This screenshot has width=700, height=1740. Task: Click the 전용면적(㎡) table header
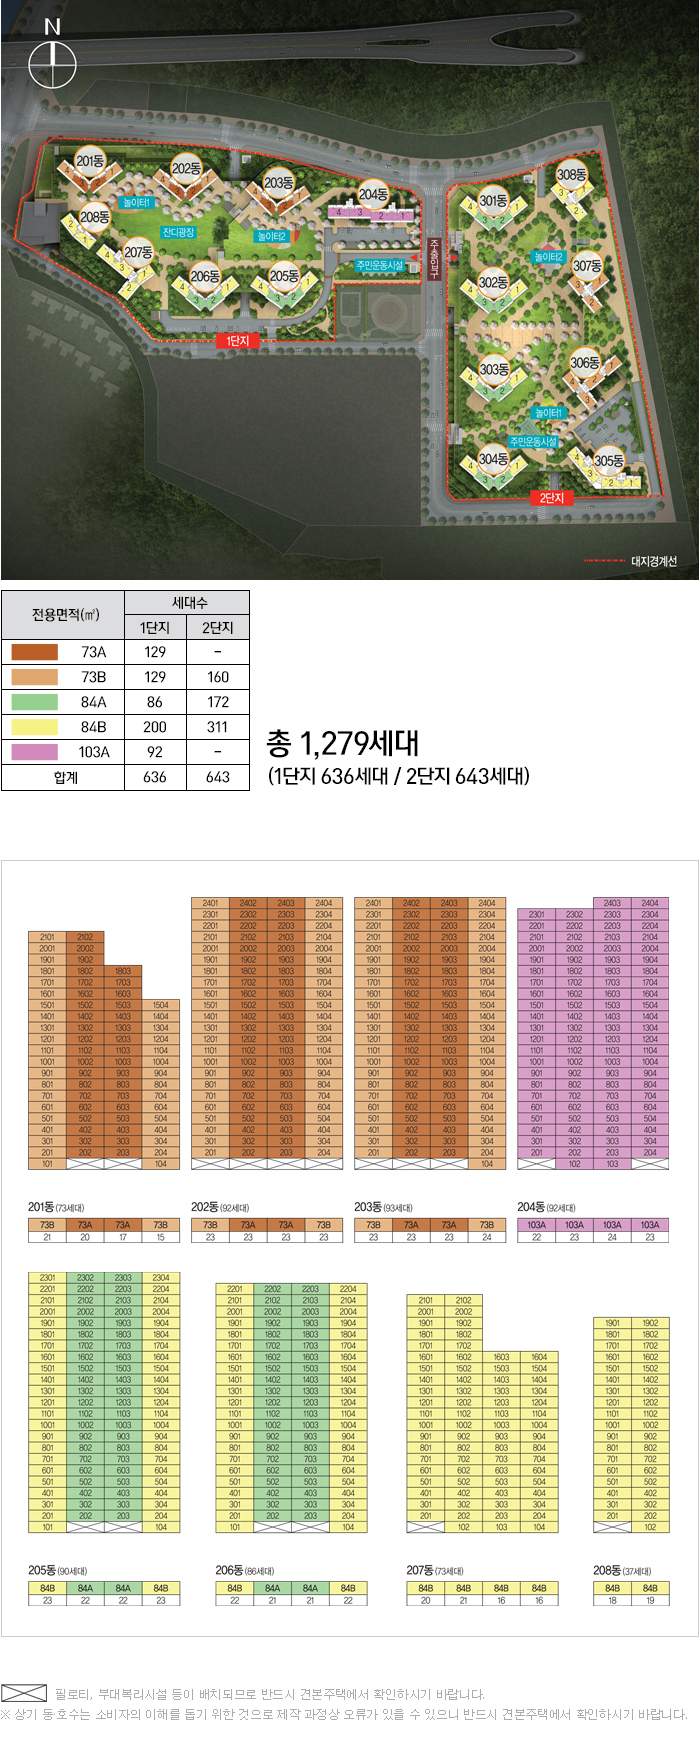click(63, 614)
